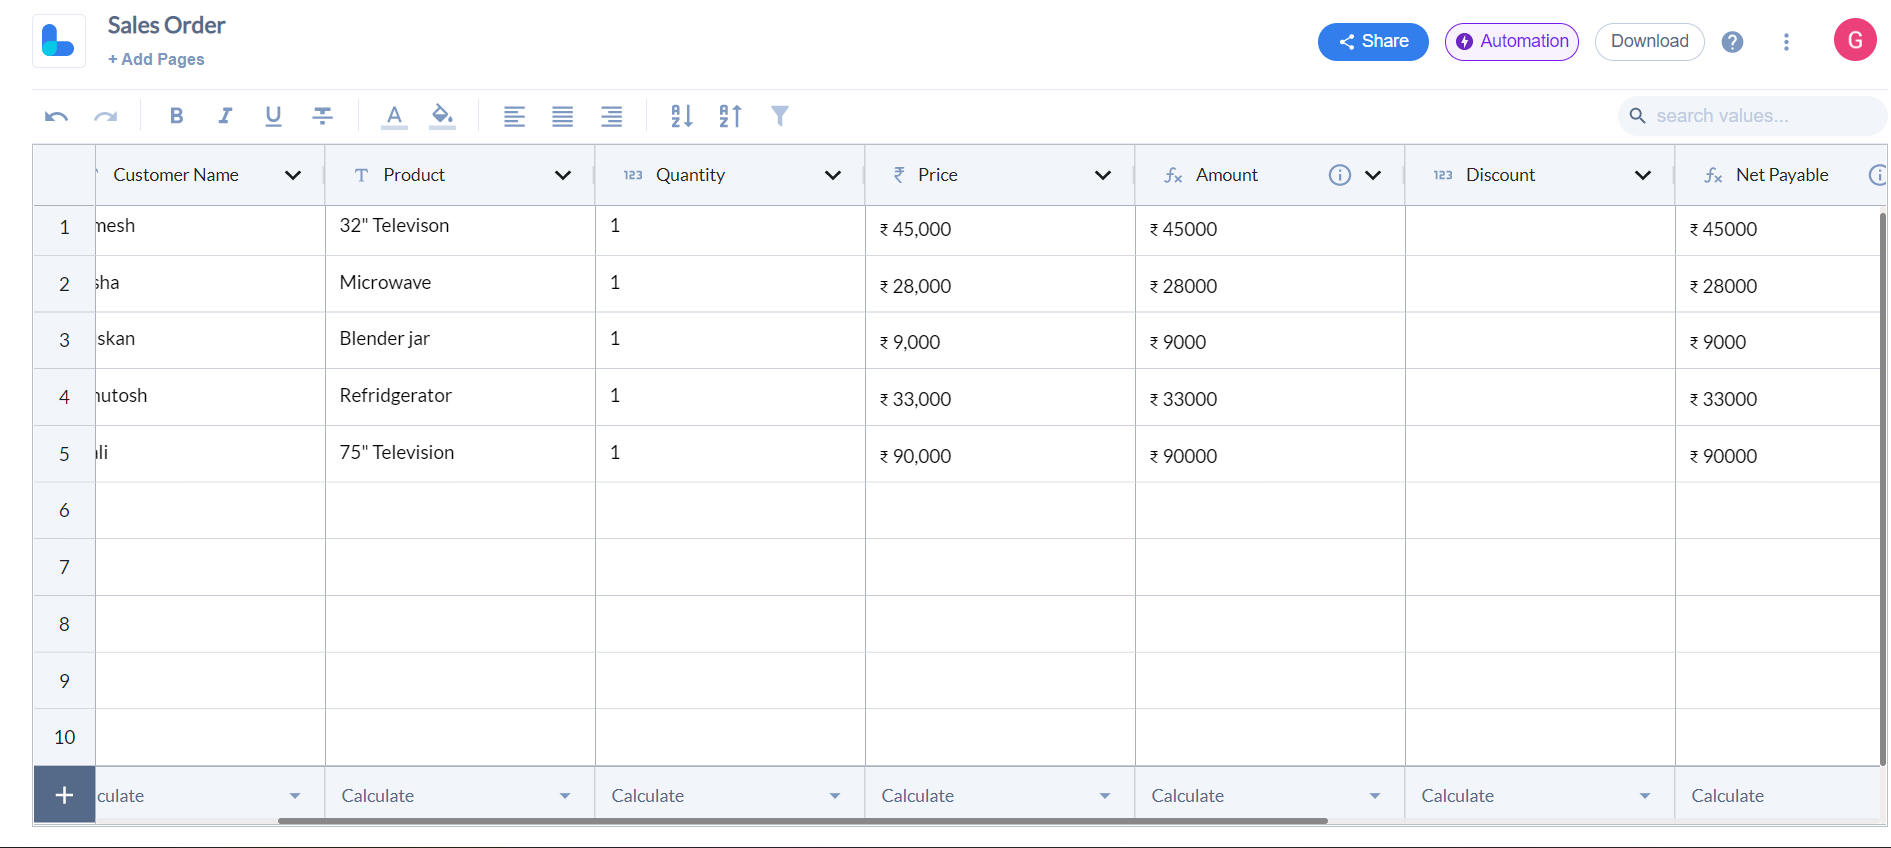Apply strikethrough formatting
This screenshot has width=1891, height=848.
322,116
